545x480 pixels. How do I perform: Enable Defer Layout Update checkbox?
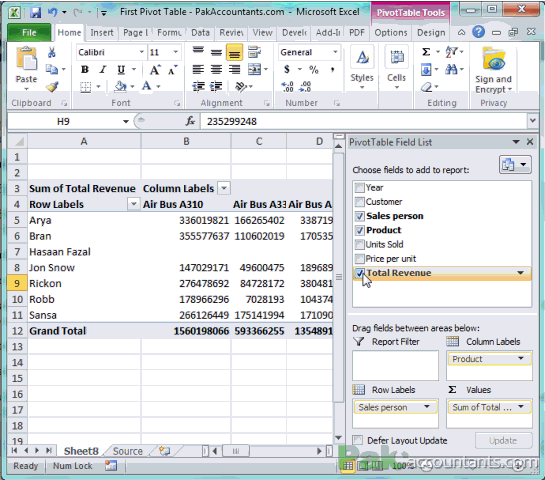coord(357,440)
